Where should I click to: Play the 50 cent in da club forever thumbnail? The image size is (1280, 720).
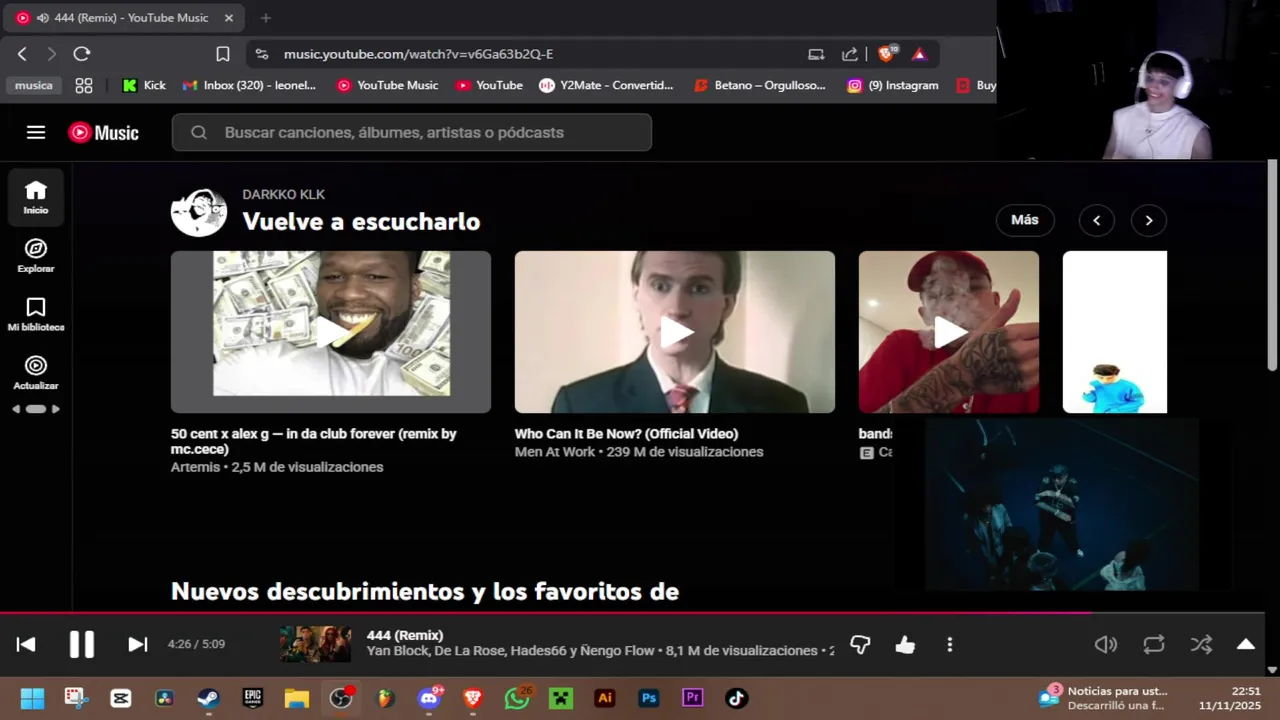click(x=331, y=332)
